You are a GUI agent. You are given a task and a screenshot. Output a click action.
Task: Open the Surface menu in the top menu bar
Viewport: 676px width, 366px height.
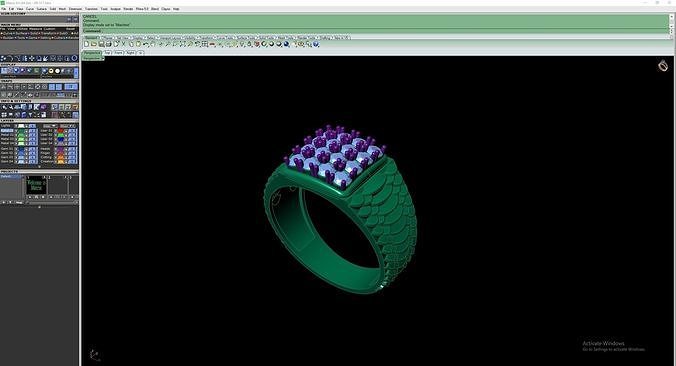pos(42,9)
